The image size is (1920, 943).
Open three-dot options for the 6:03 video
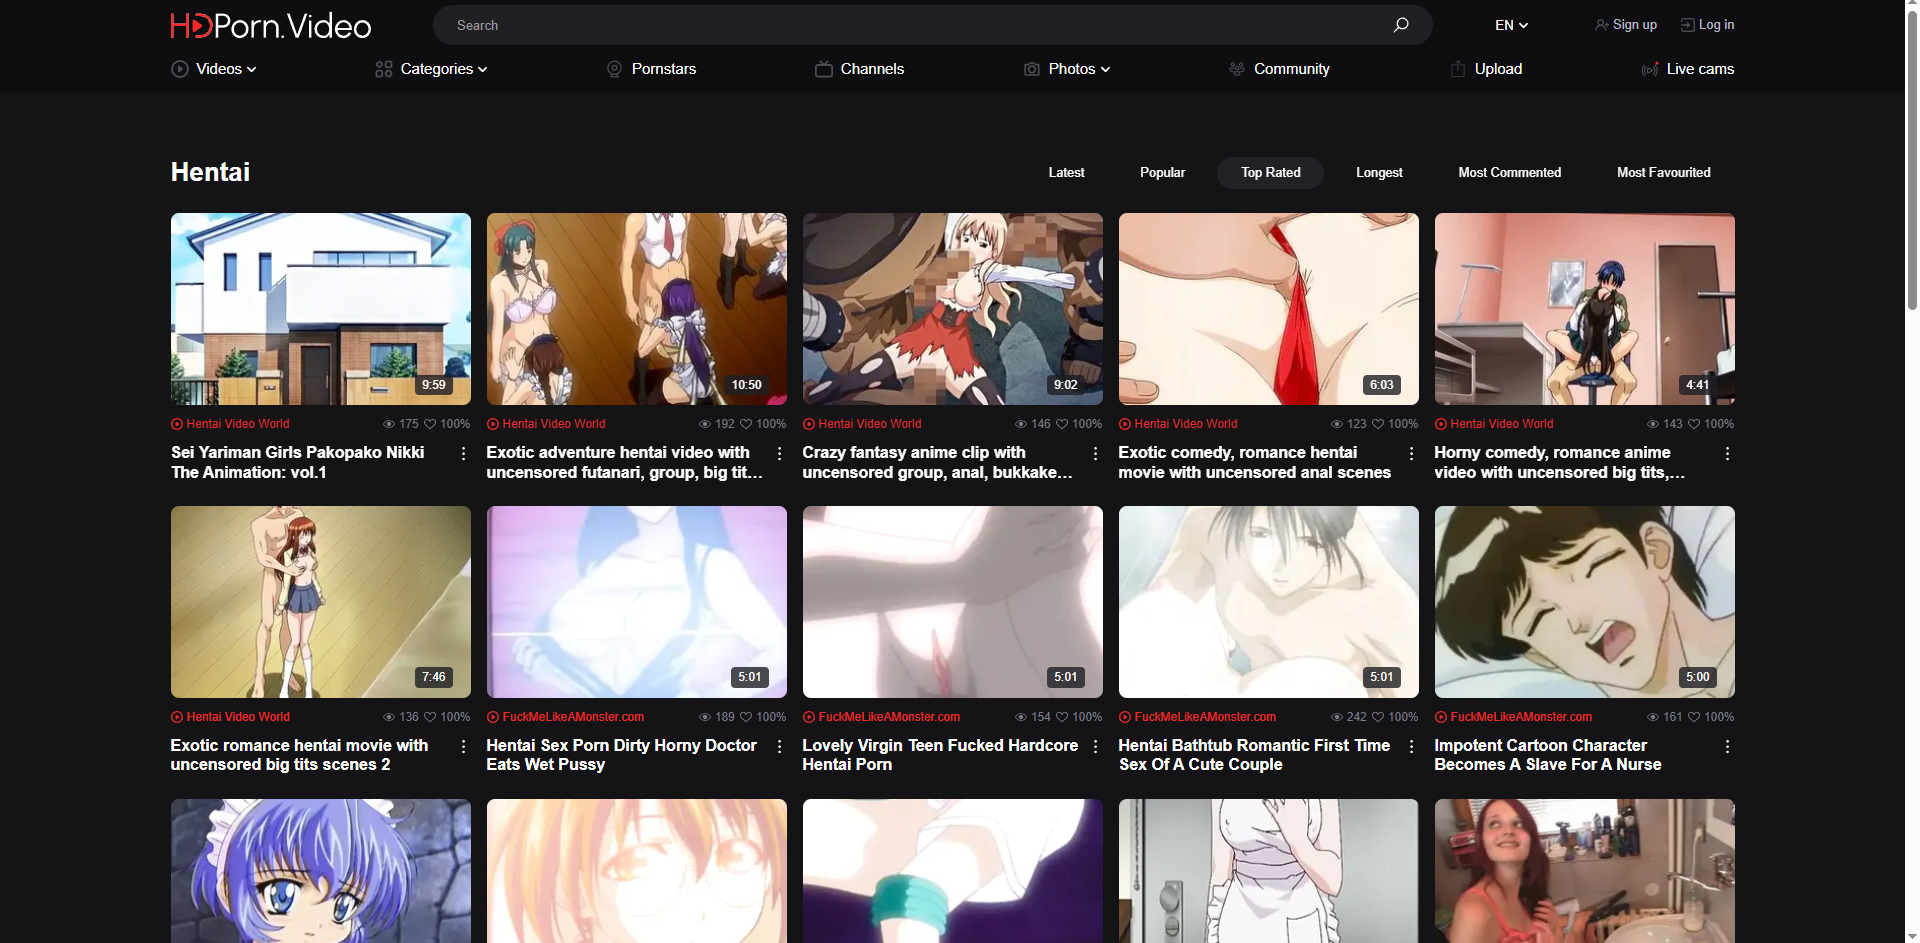click(x=1411, y=454)
